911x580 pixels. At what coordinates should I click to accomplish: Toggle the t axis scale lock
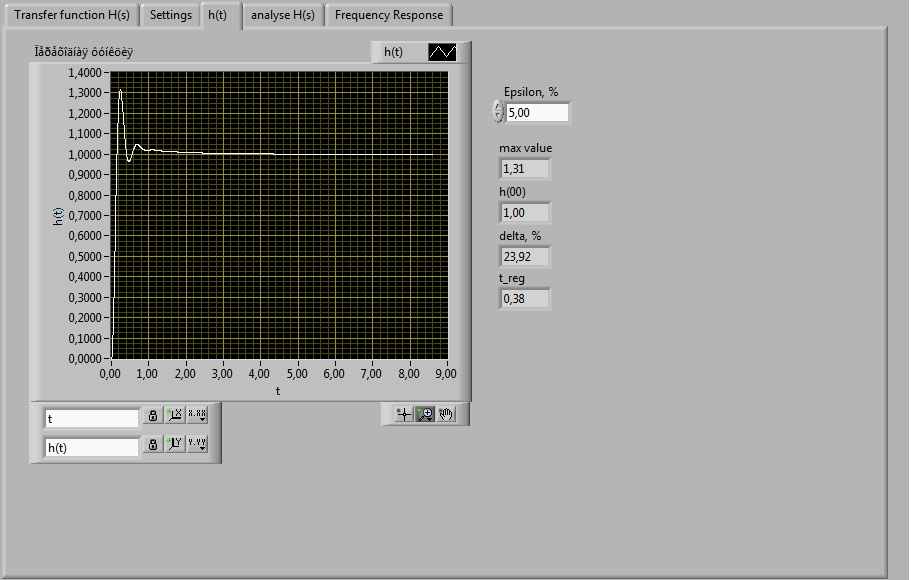[x=153, y=416]
